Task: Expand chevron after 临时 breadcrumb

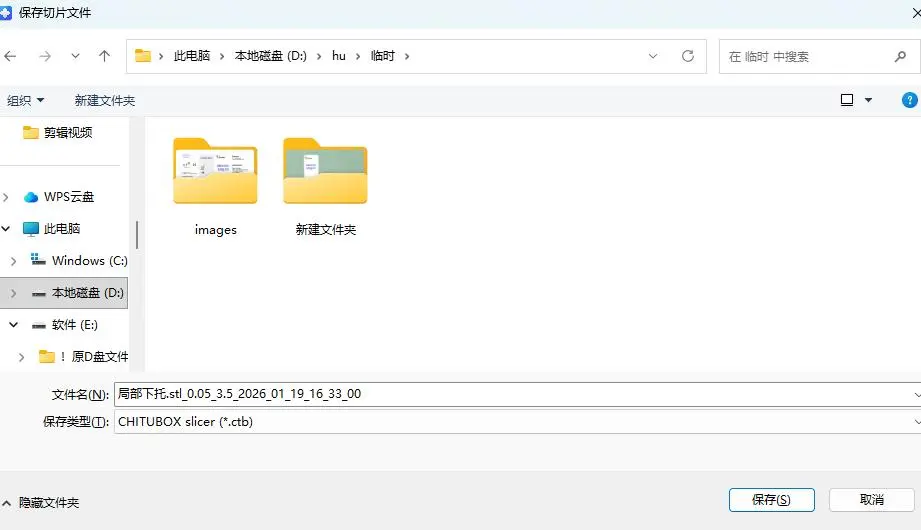Action: (x=406, y=56)
